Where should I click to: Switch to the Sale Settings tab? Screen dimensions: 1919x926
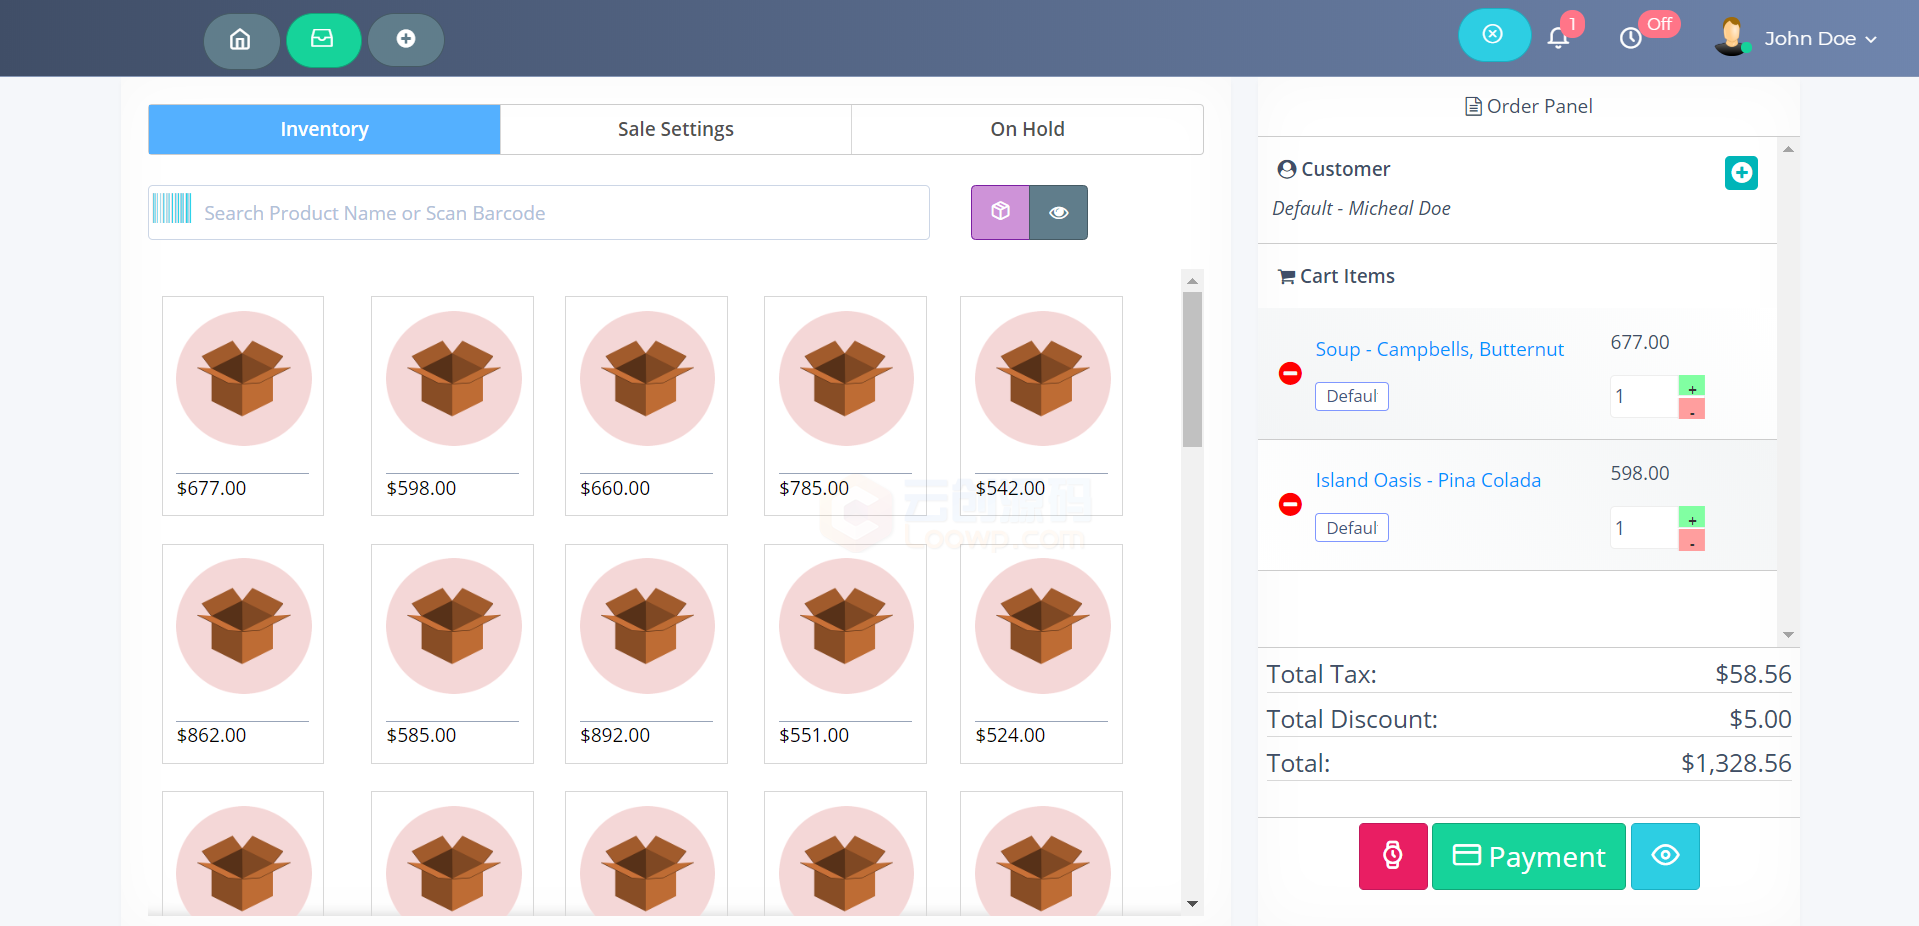[x=676, y=129]
